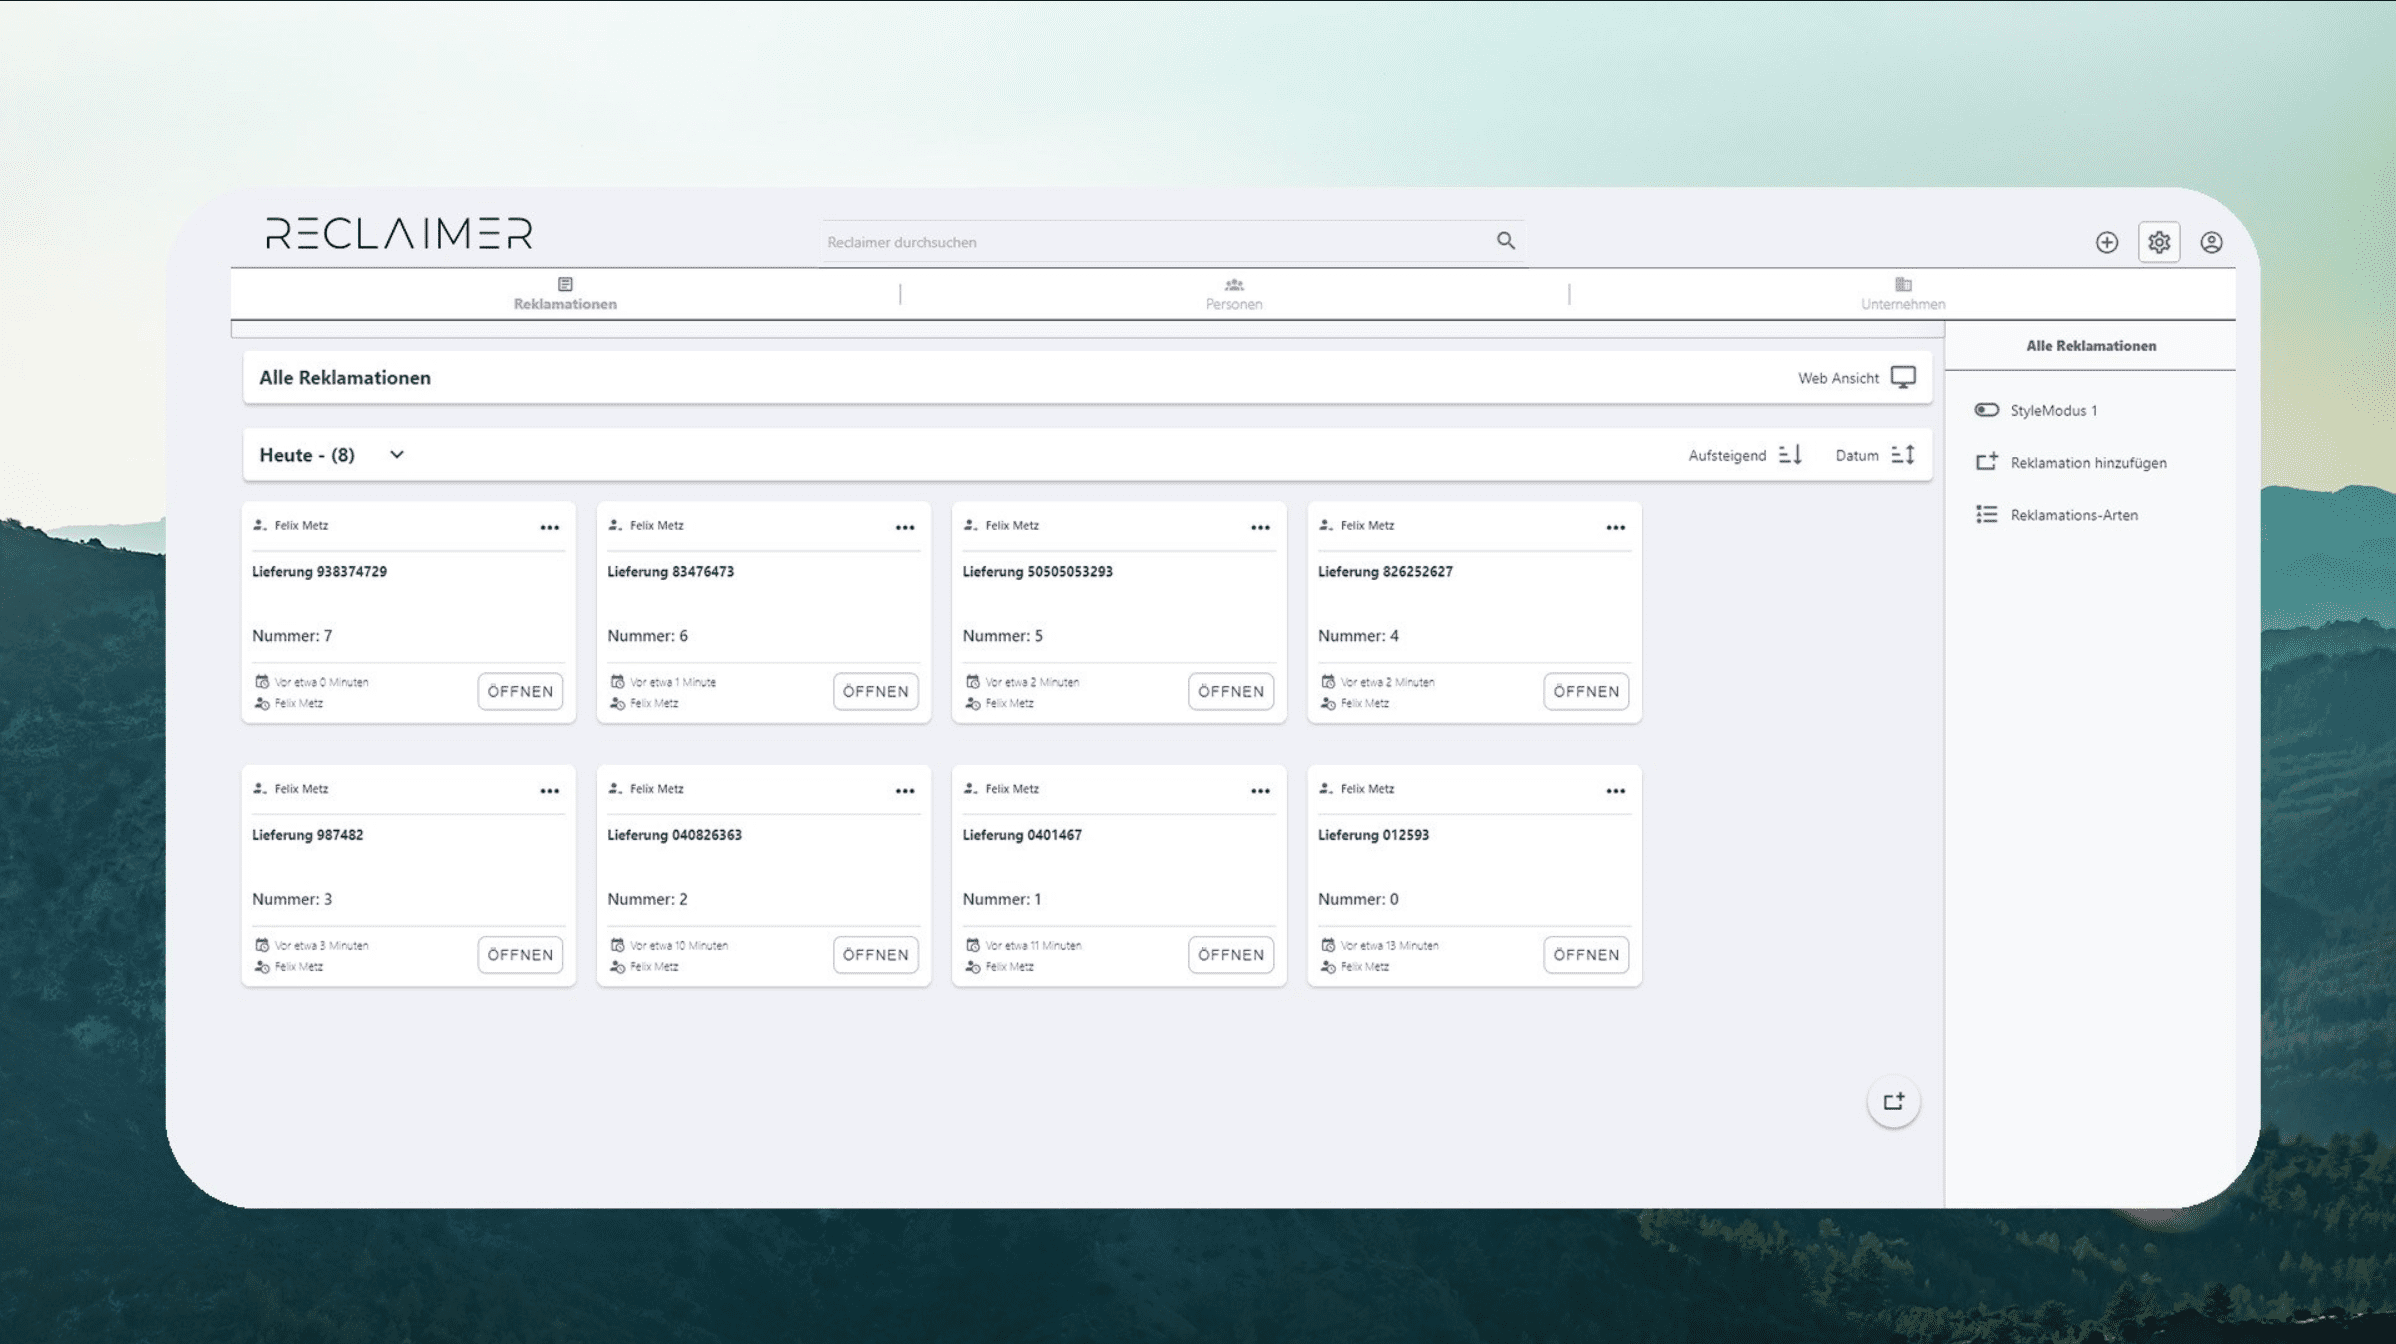The width and height of the screenshot is (2396, 1344).
Task: Click the search magnifier icon
Action: [1505, 241]
